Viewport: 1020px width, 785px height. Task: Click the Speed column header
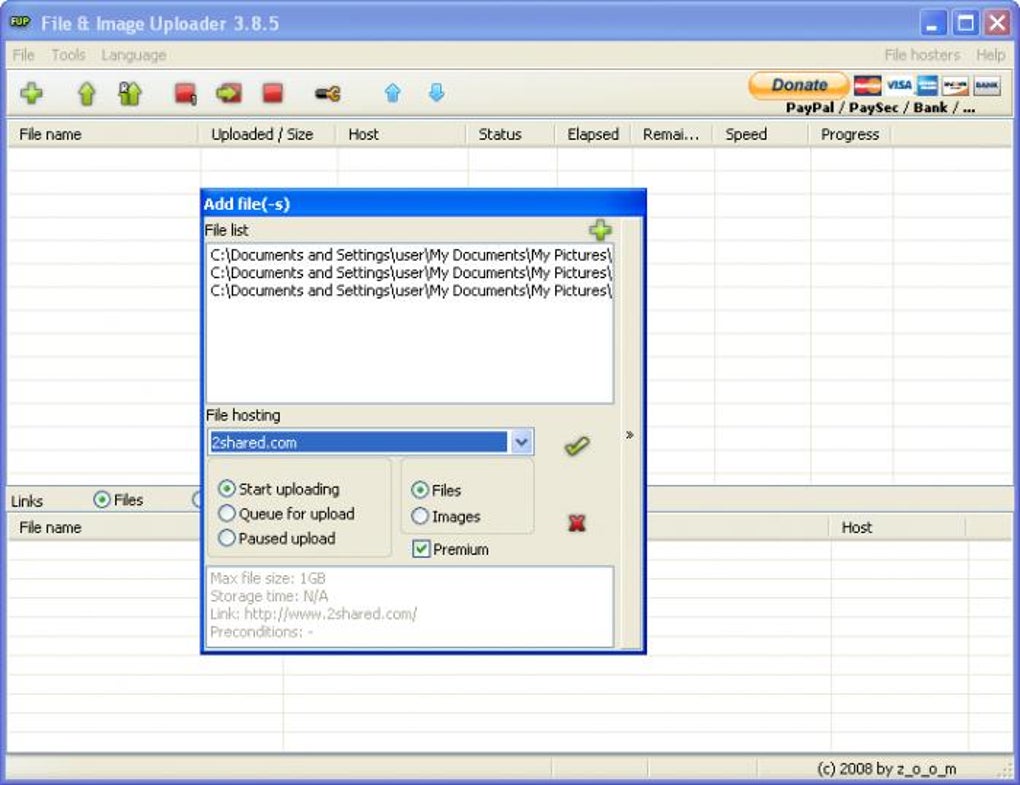[x=760, y=135]
